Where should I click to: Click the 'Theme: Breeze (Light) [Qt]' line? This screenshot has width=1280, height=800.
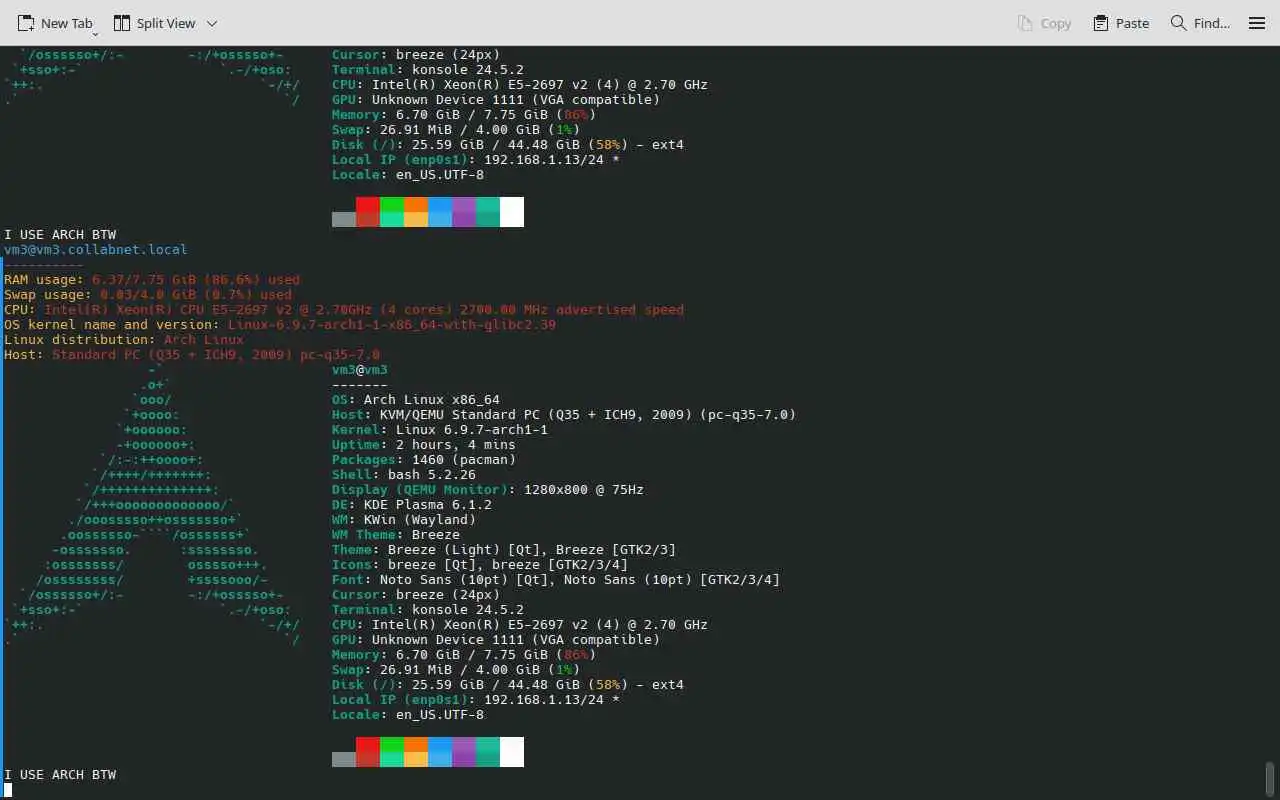504,550
